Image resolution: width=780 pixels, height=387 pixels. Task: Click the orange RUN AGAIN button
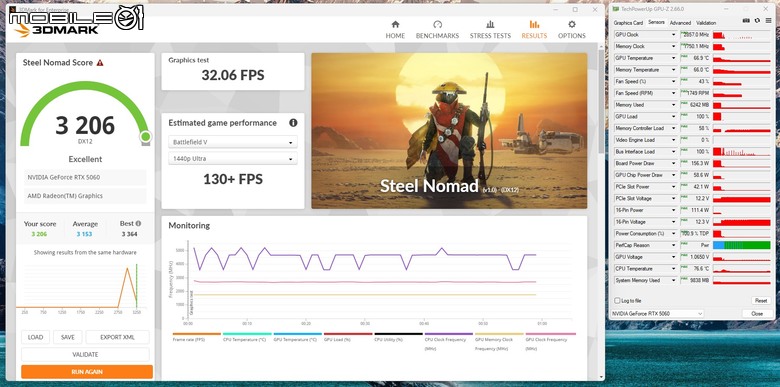point(87,372)
